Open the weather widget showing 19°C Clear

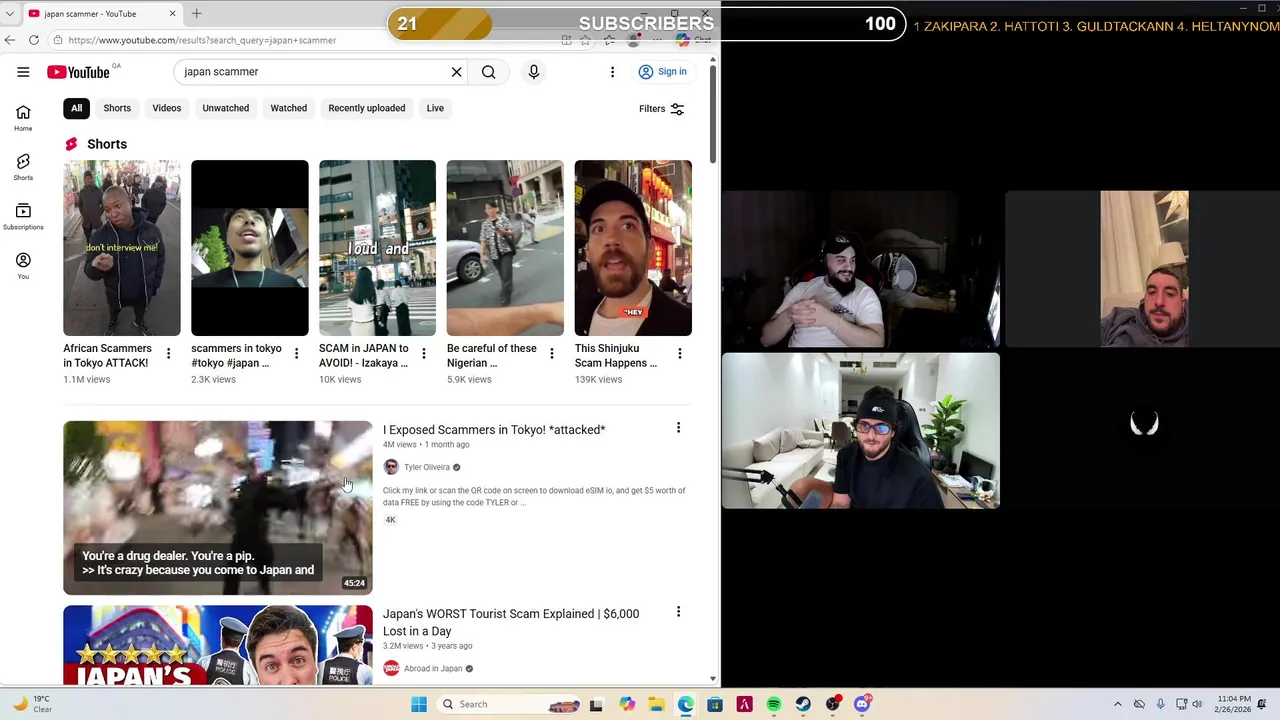point(32,704)
